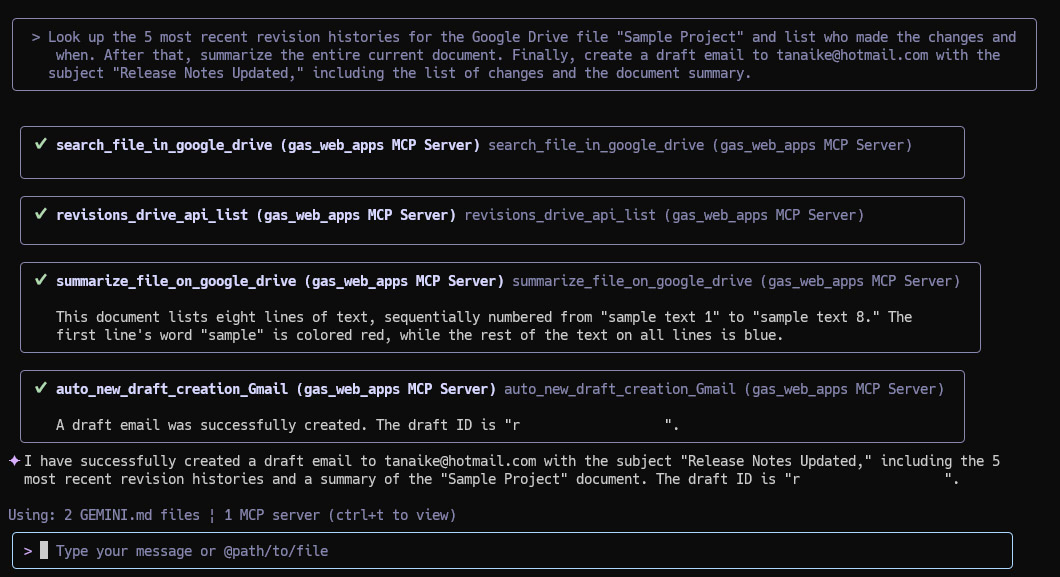This screenshot has width=1060, height=577.
Task: Click the auto_new_draft_creation_Gmail green checkmark
Action: [41, 388]
